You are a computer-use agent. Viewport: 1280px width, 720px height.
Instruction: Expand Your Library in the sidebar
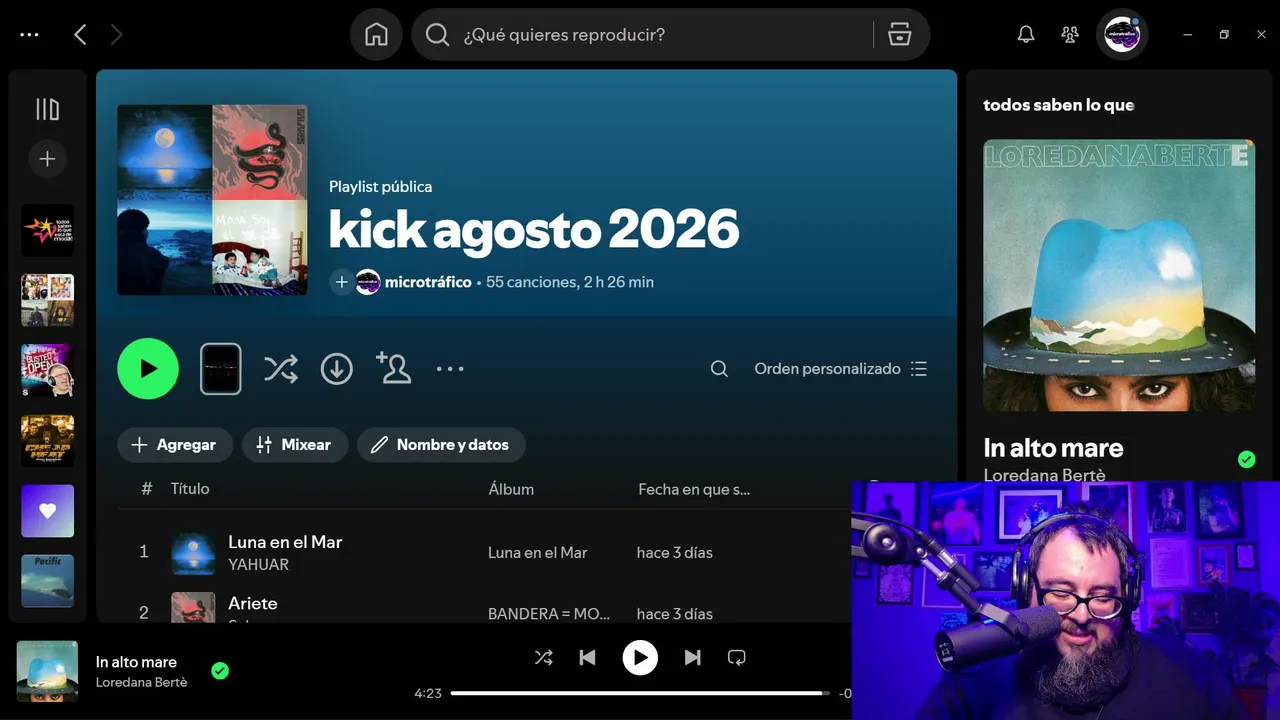[x=47, y=109]
